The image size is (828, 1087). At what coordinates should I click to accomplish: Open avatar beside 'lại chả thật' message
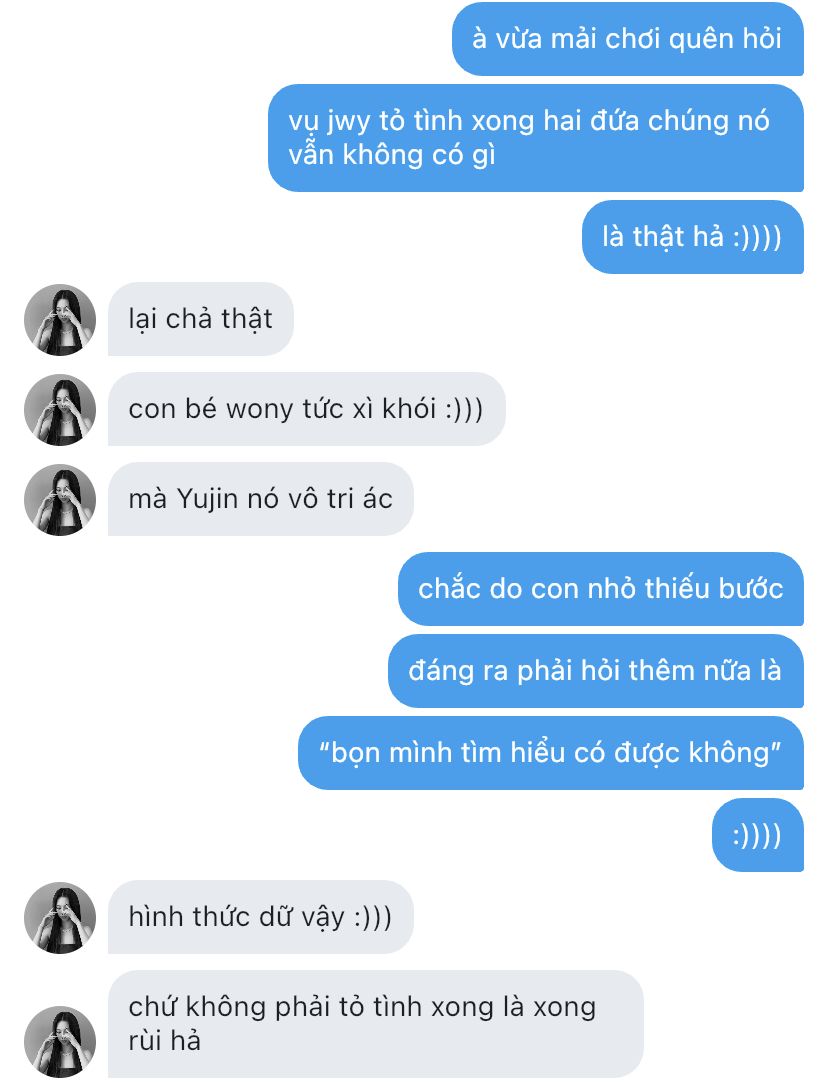60,320
